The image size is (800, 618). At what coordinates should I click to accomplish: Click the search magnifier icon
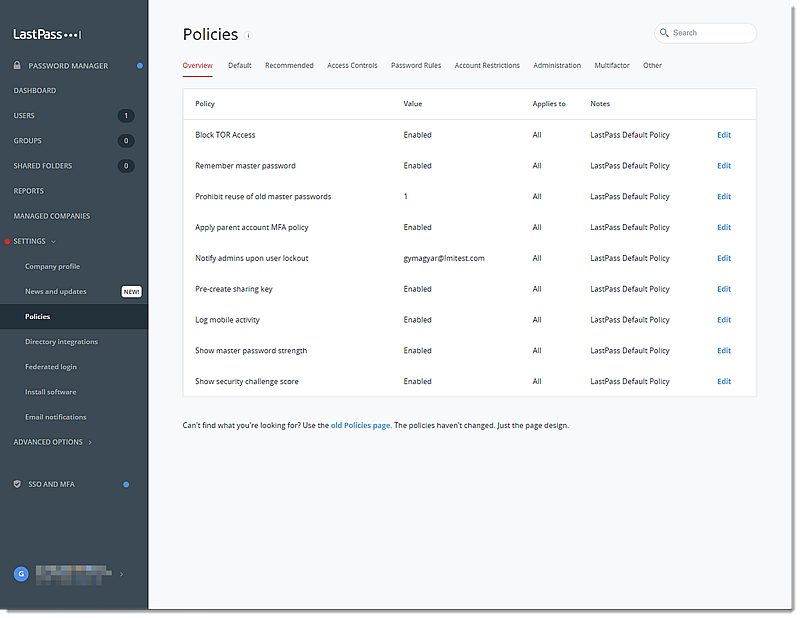tap(664, 33)
